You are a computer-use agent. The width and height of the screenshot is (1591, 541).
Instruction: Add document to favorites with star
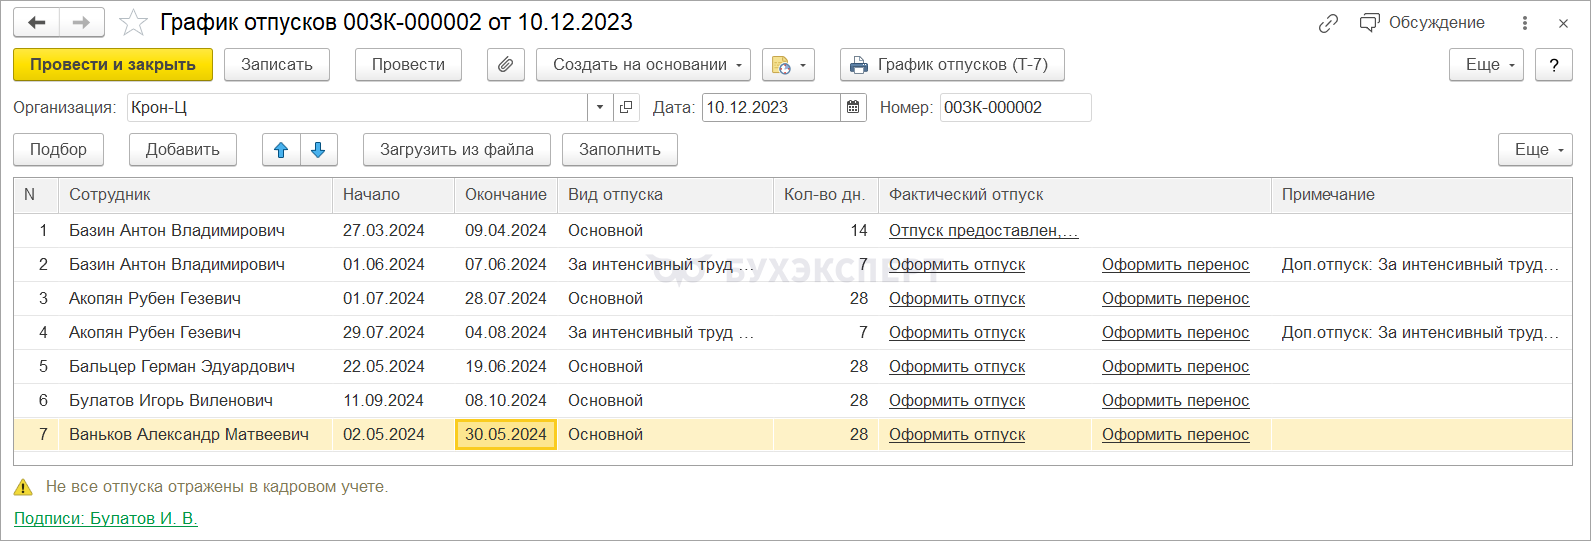[x=133, y=22]
